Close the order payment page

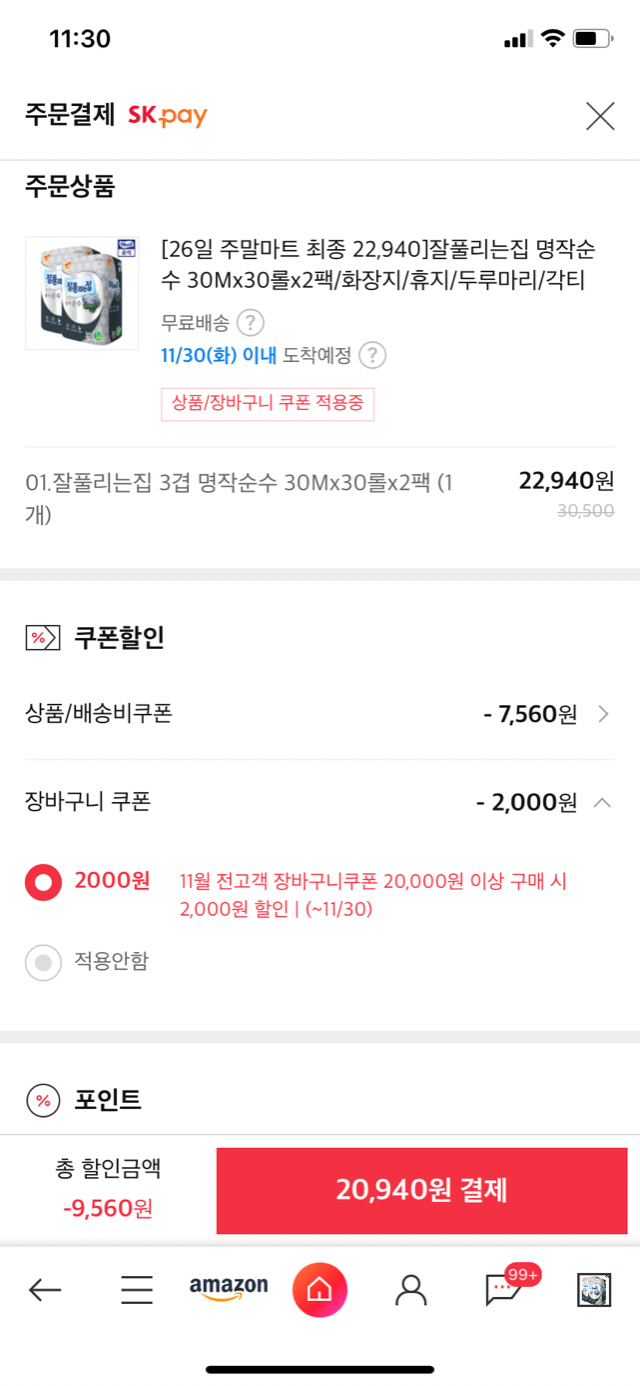click(600, 116)
